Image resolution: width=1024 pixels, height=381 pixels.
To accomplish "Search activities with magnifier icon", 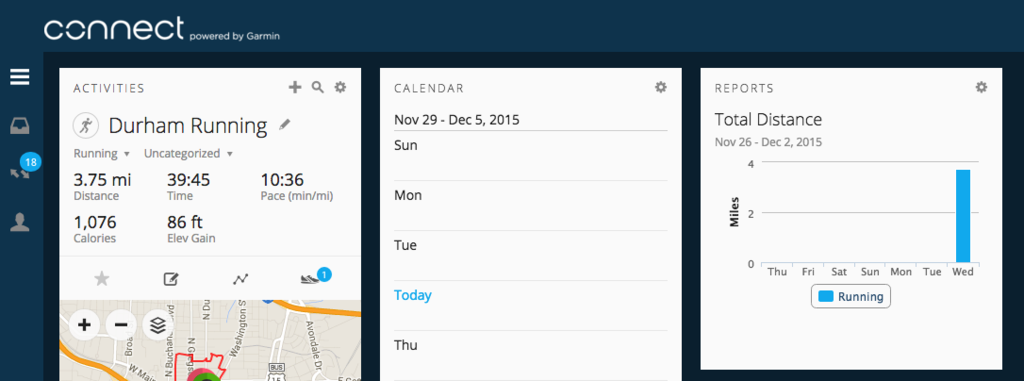I will [x=317, y=87].
